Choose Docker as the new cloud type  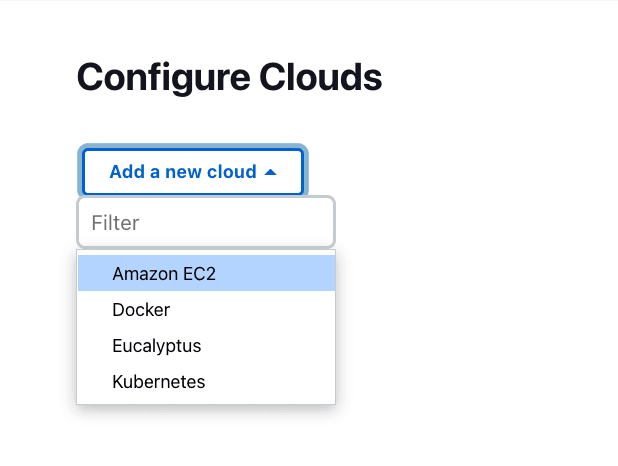pos(141,310)
